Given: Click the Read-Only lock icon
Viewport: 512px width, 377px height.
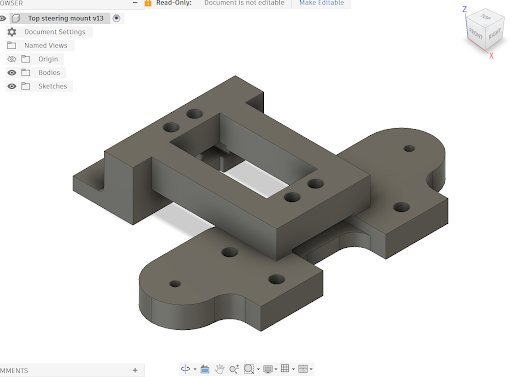Looking at the screenshot, I should coord(148,3).
